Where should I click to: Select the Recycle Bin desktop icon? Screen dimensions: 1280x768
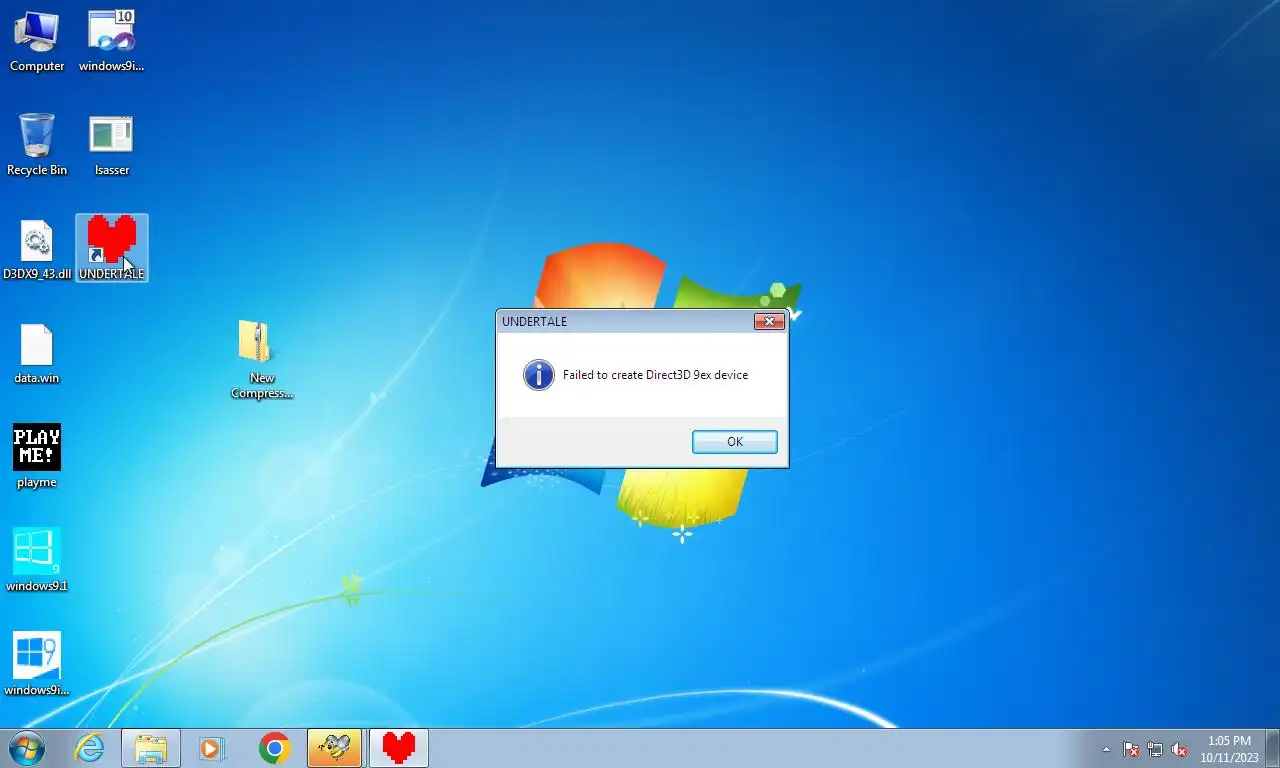[x=37, y=145]
